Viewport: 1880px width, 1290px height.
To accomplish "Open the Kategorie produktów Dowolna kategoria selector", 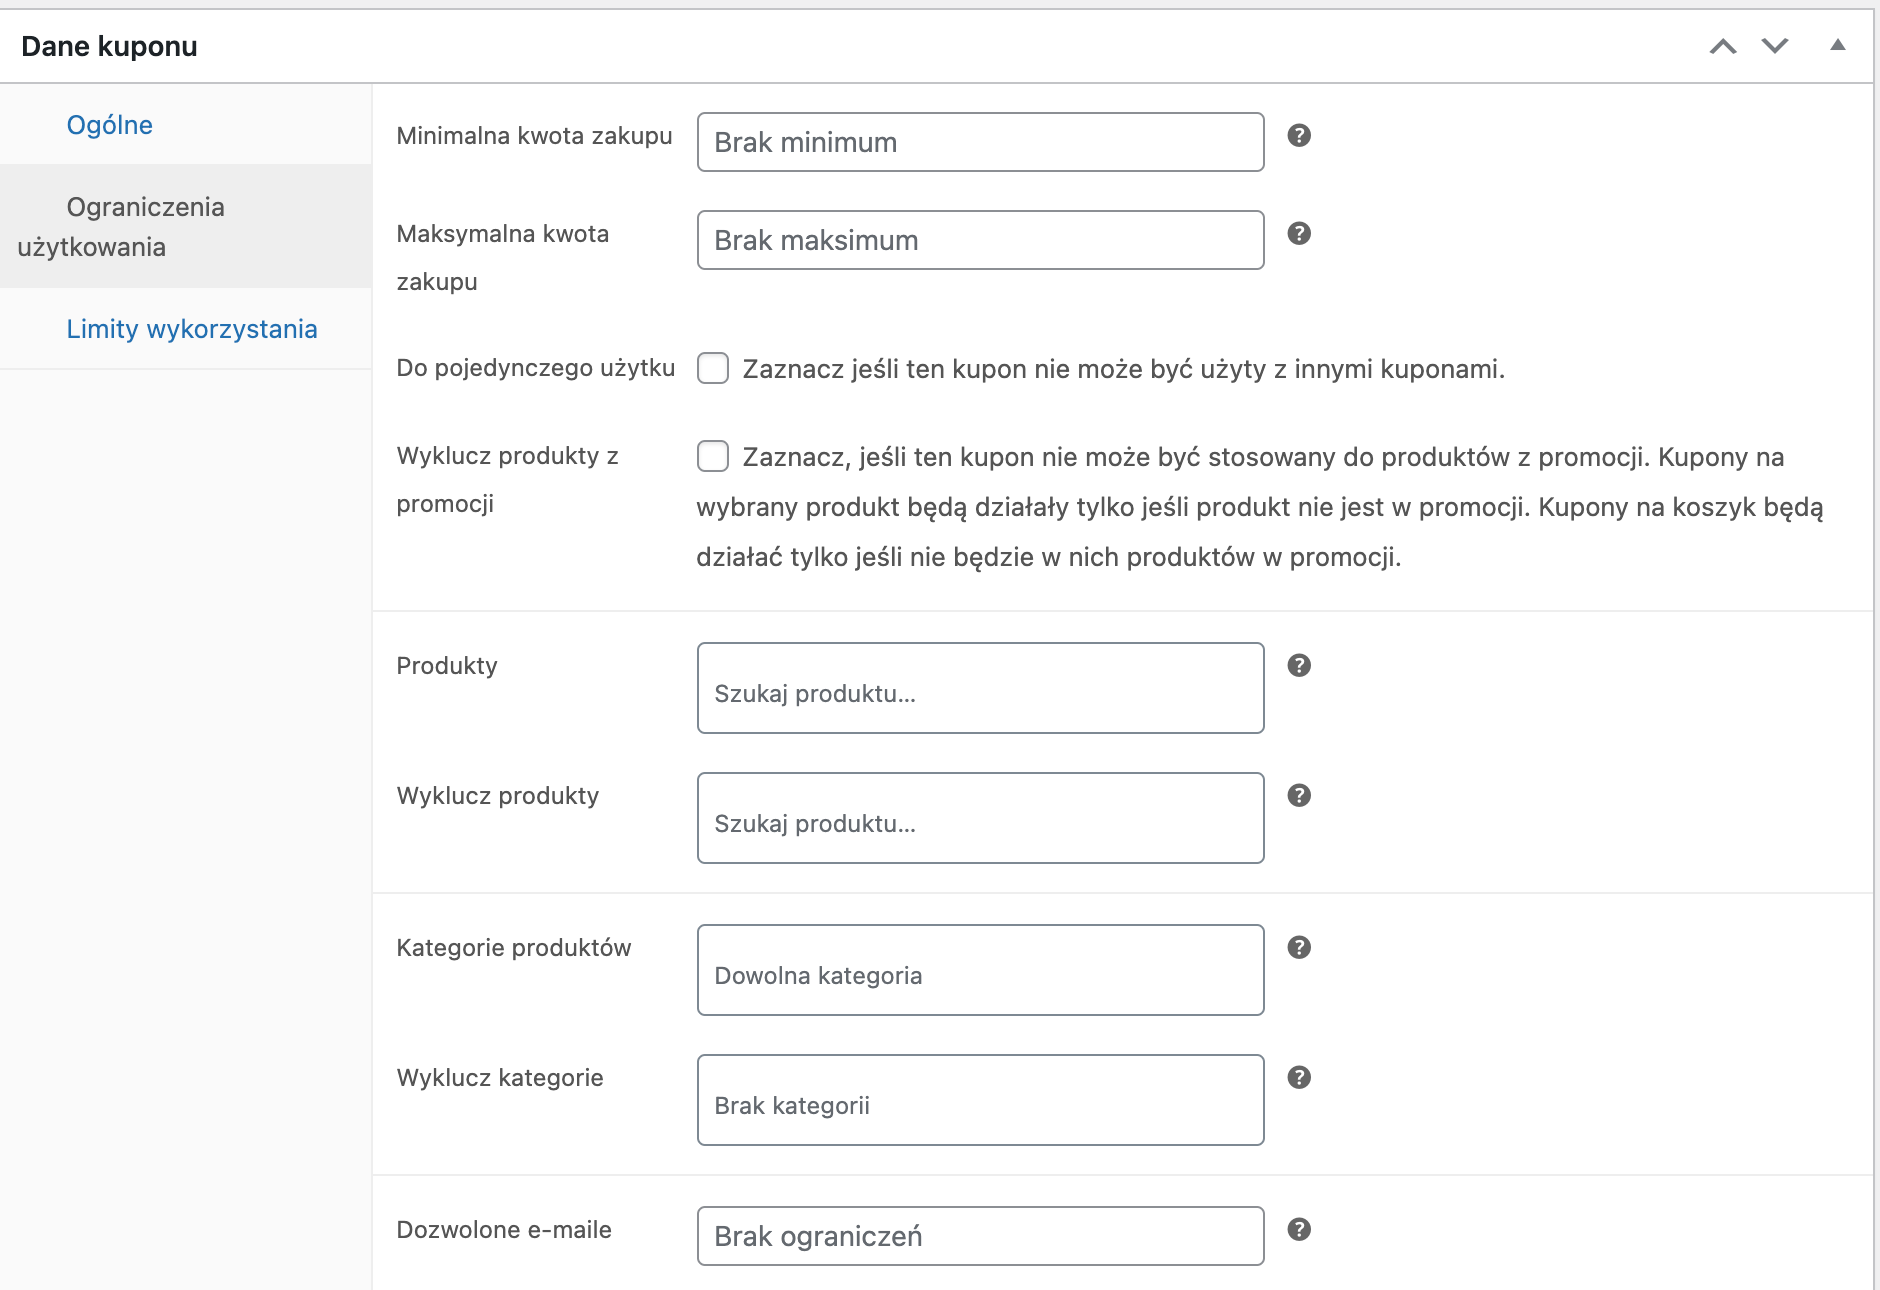I will [980, 970].
